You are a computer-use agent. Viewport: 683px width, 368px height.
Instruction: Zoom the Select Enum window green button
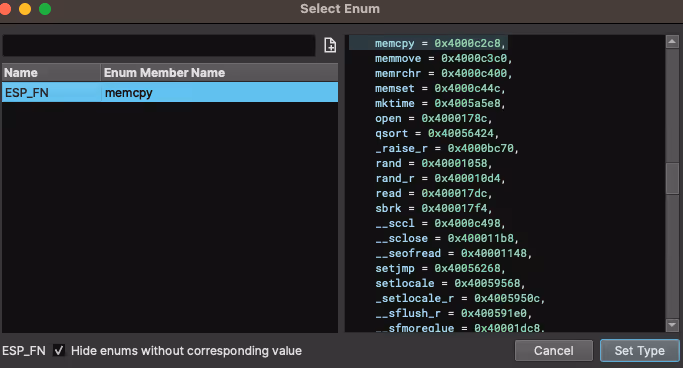pos(45,9)
